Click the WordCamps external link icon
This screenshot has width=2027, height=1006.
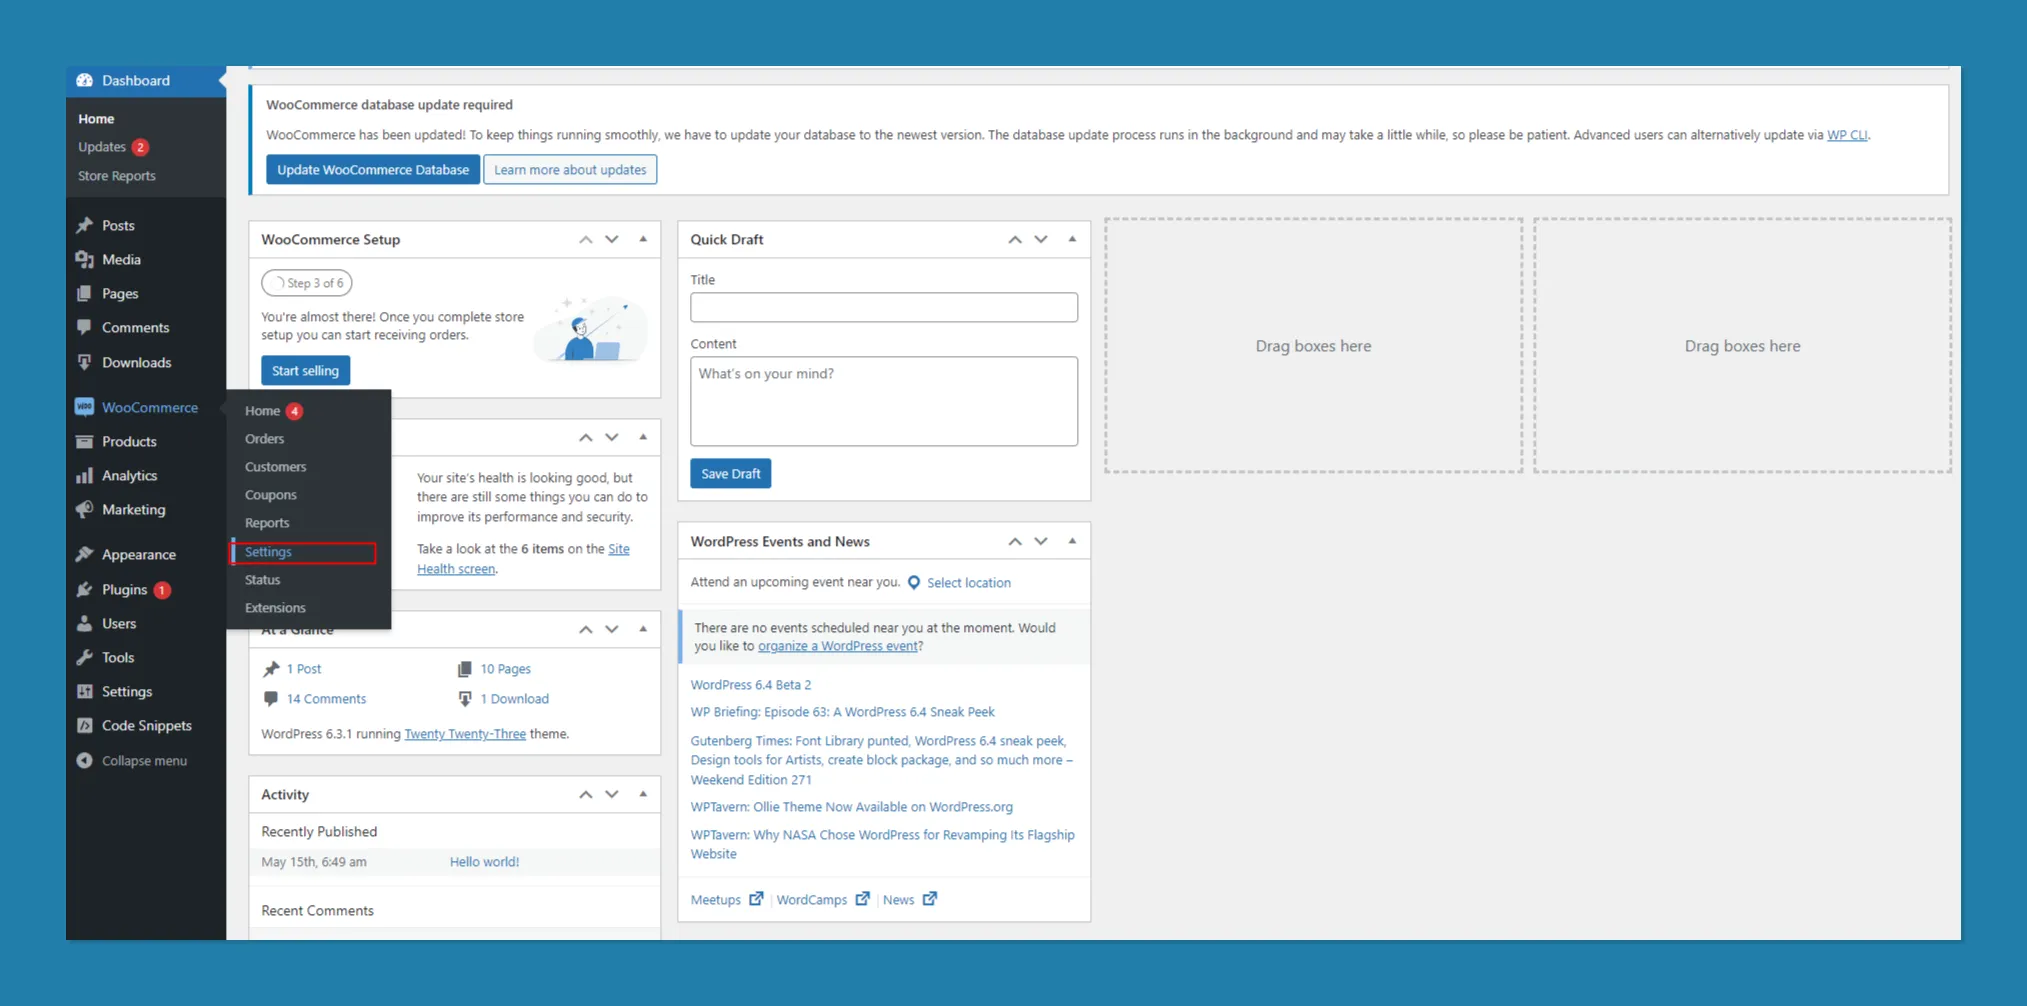[862, 899]
